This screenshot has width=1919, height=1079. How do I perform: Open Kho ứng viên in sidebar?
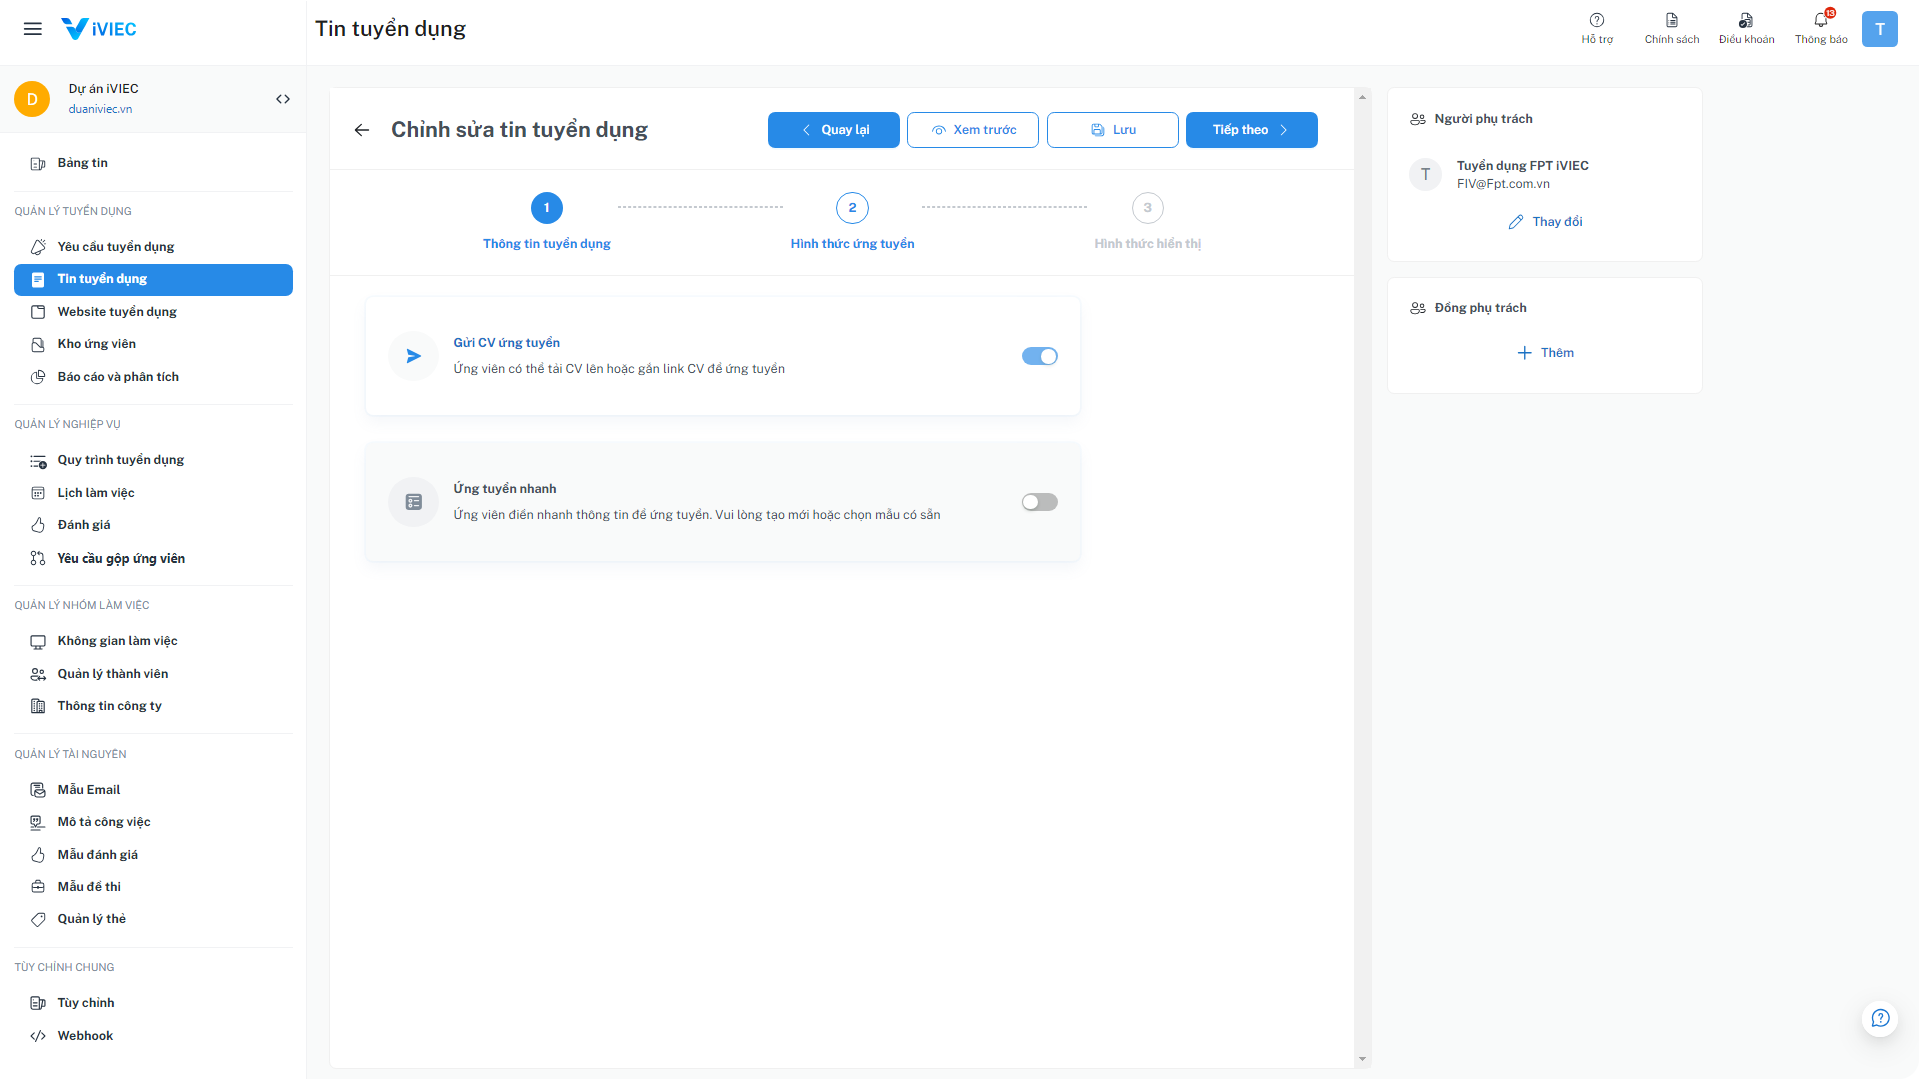coord(97,344)
